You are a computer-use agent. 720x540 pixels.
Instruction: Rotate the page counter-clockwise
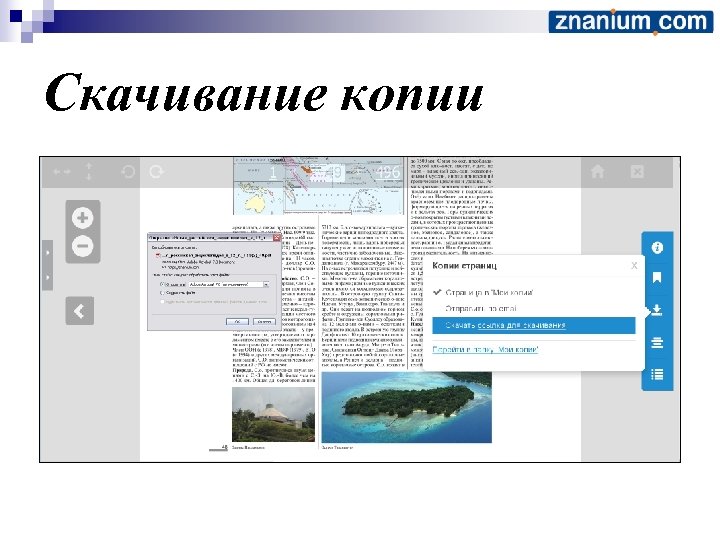tap(128, 172)
